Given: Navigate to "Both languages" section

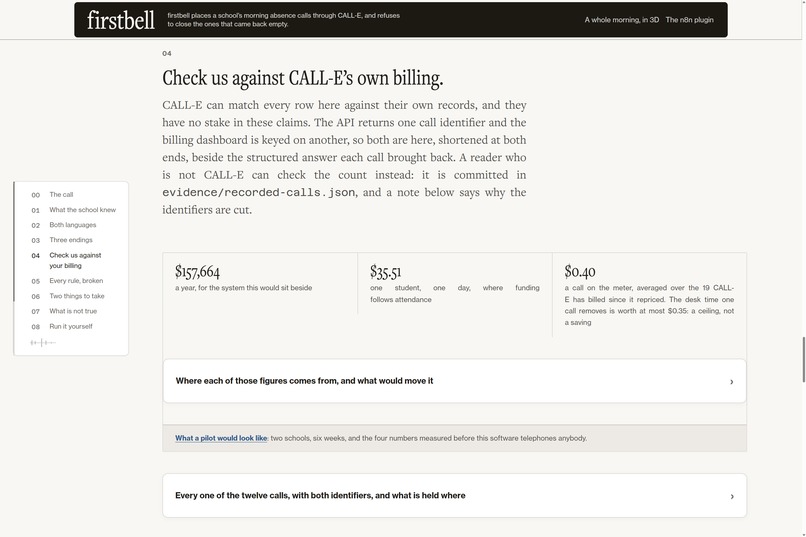Looking at the screenshot, I should click(72, 225).
